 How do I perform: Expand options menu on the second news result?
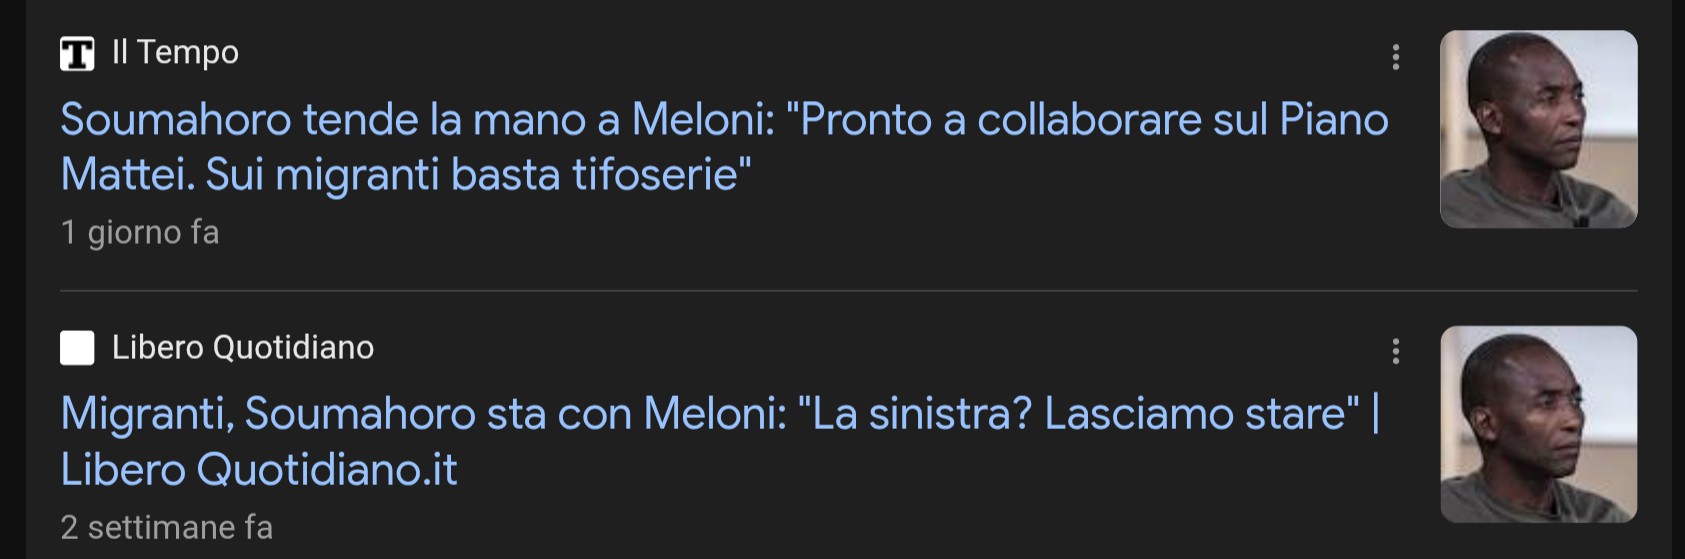(x=1395, y=351)
